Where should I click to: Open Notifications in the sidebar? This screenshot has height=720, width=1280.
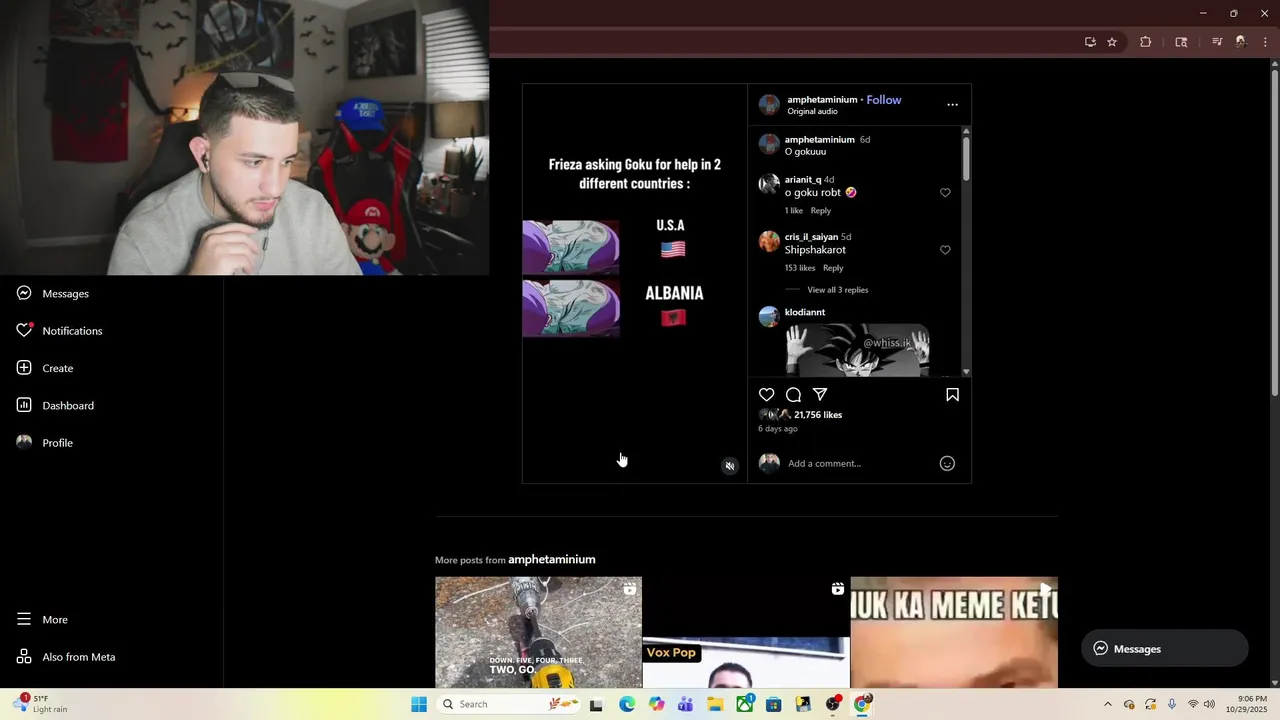72,331
